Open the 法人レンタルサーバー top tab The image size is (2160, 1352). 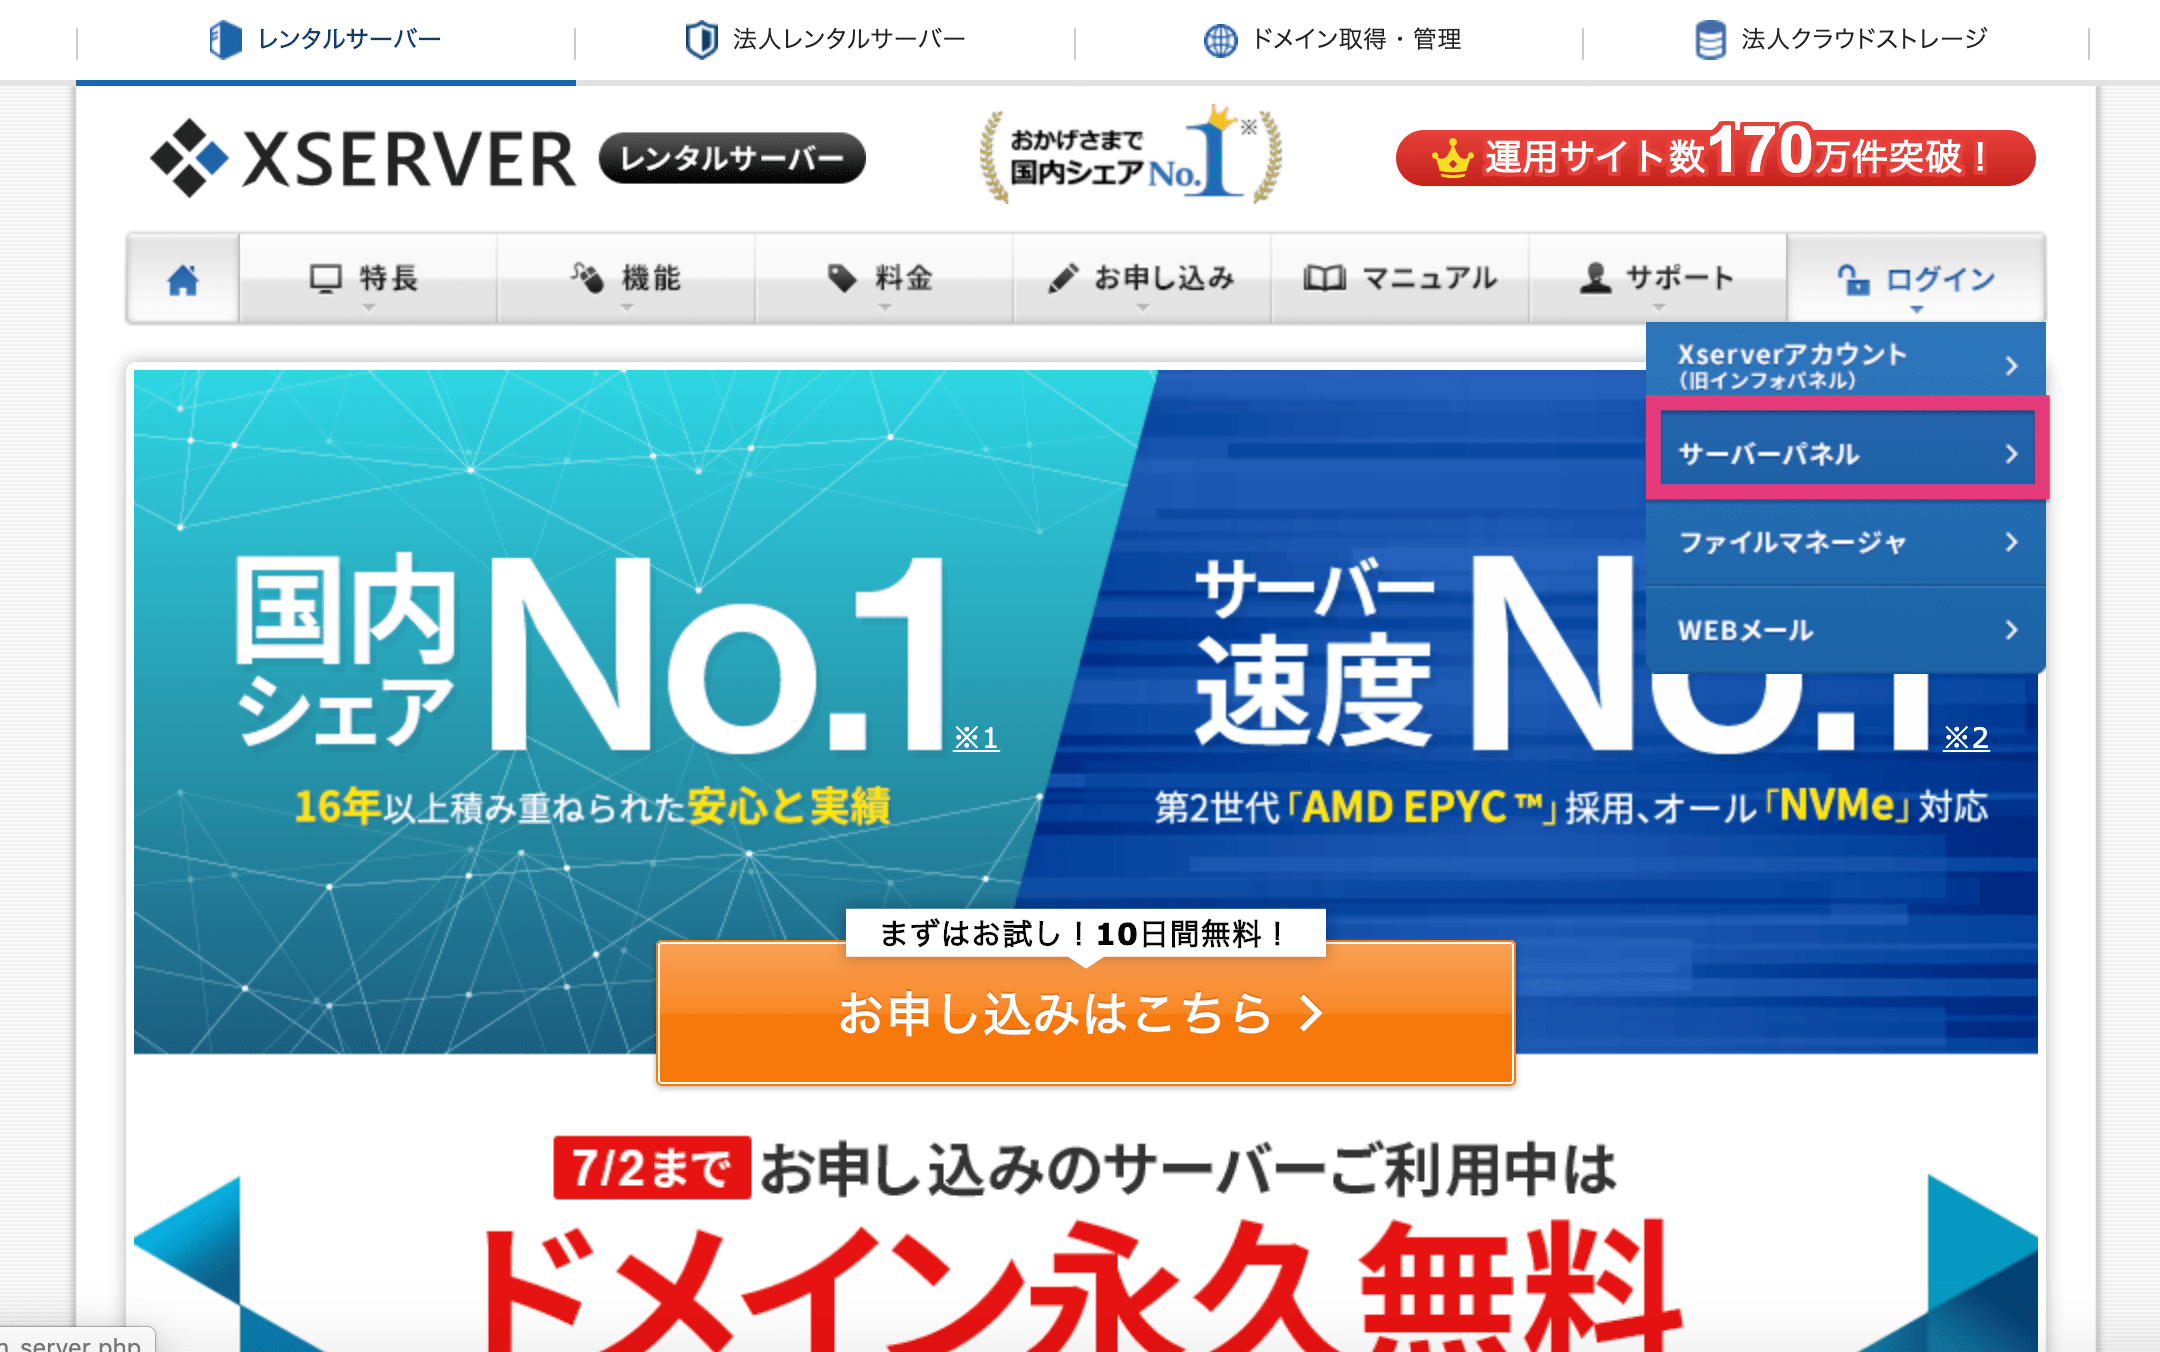coord(825,40)
